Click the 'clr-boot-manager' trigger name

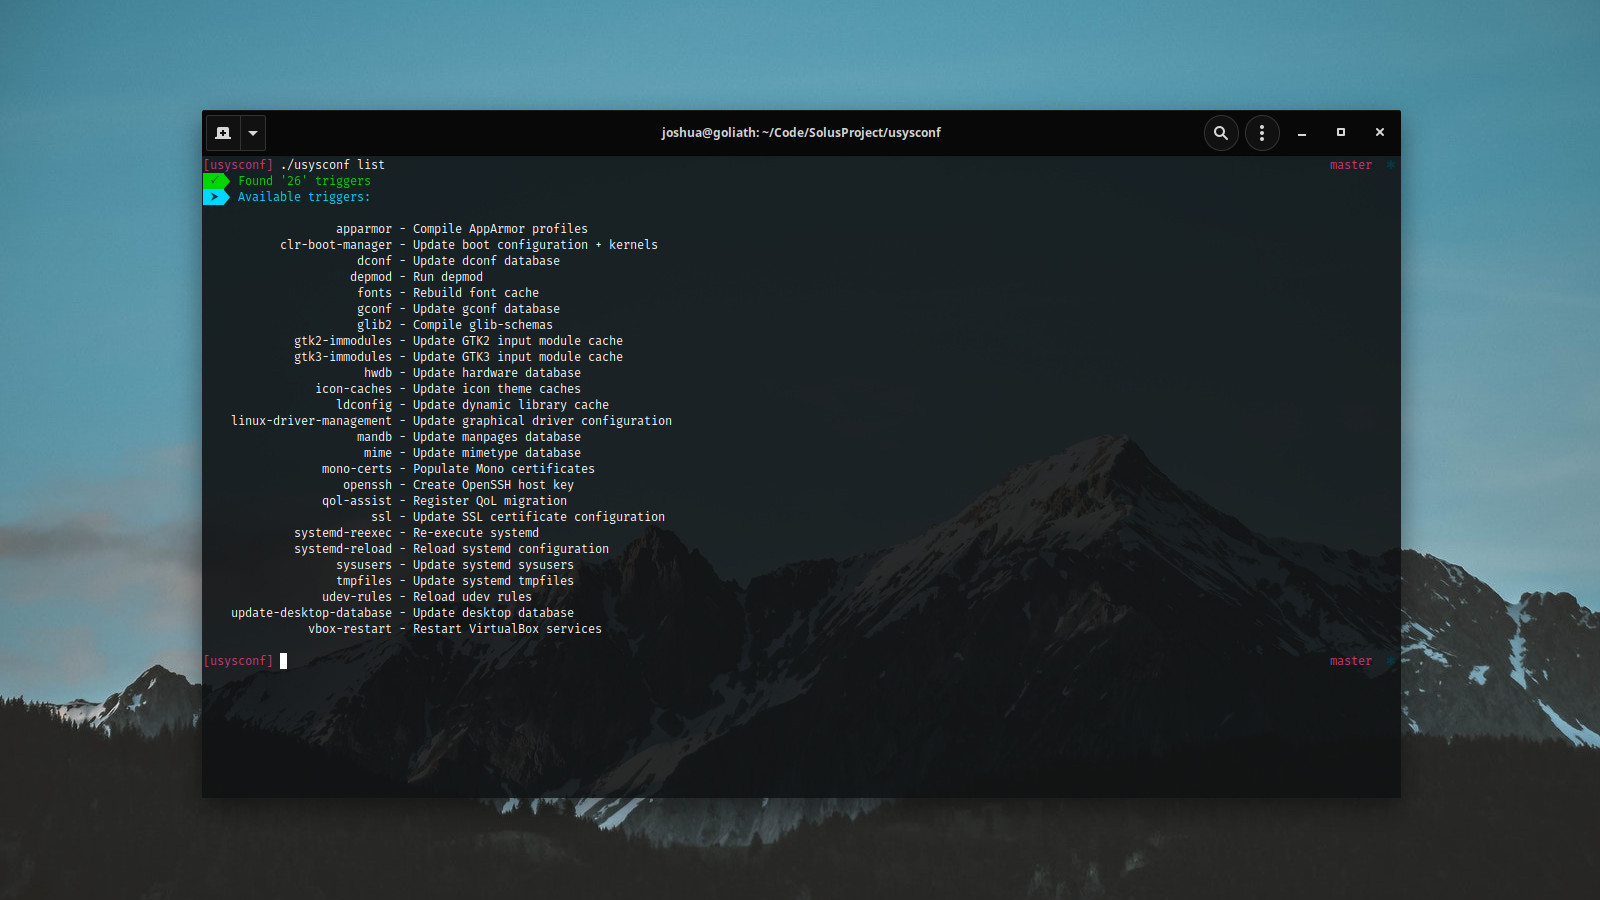336,245
